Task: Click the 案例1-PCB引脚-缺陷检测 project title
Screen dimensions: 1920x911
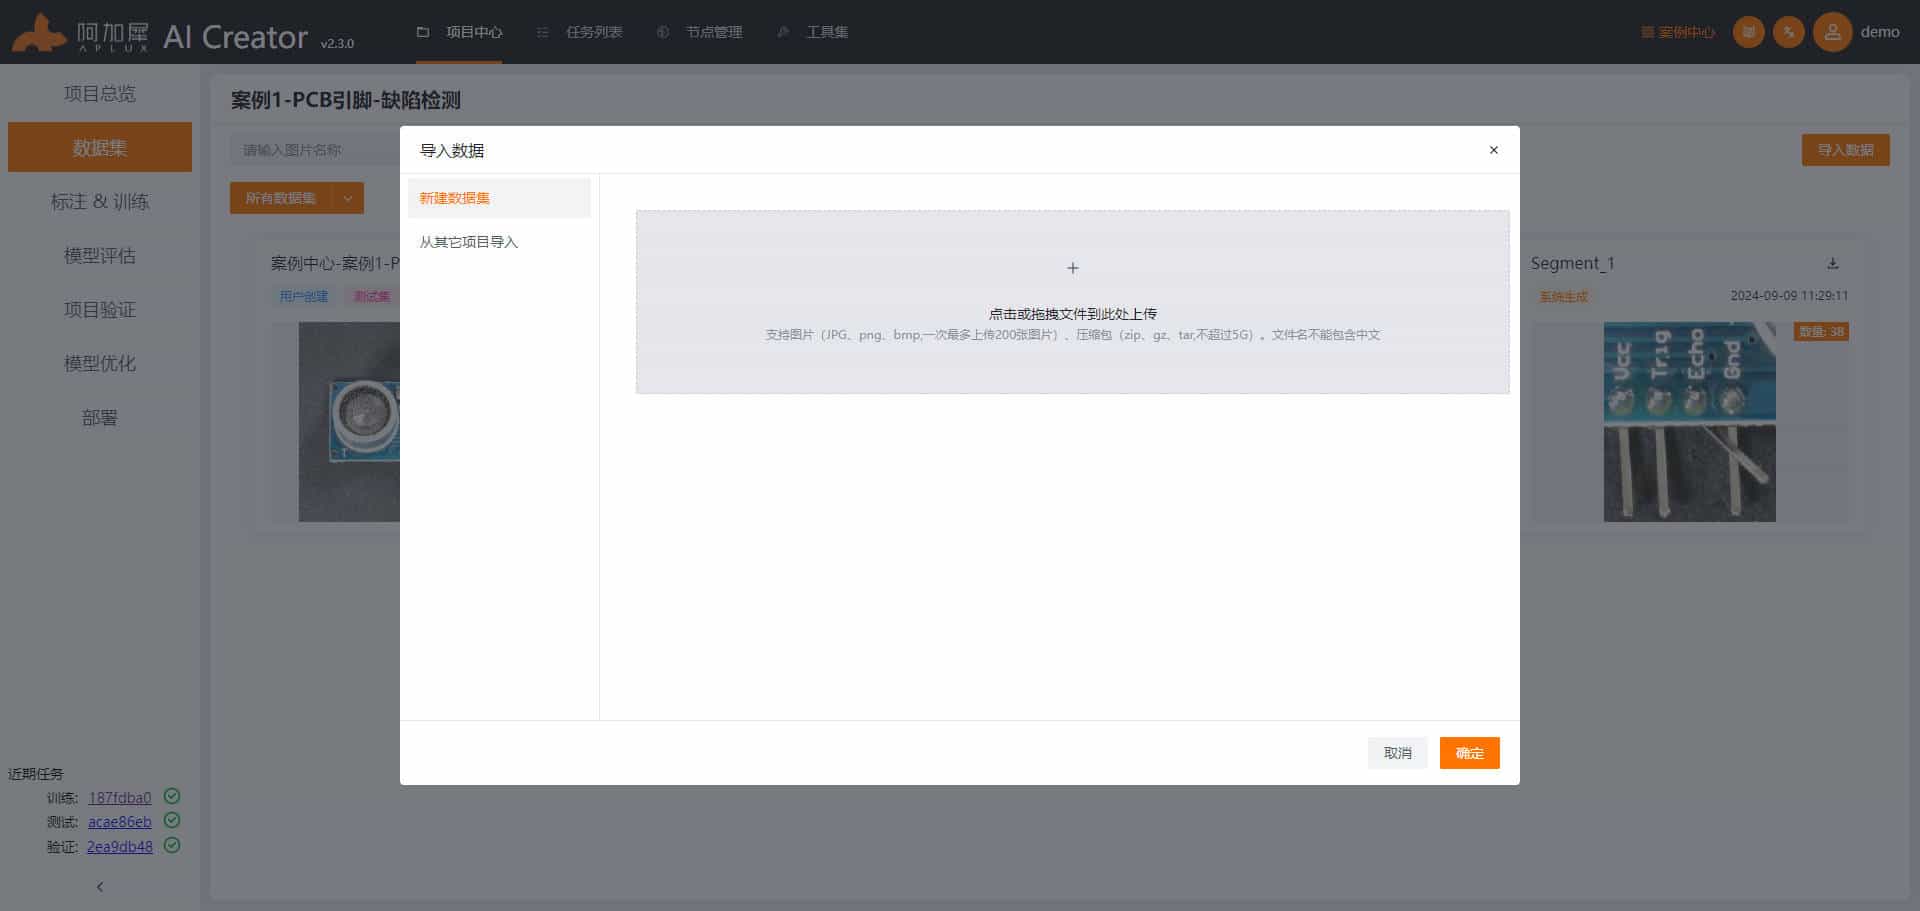Action: pyautogui.click(x=345, y=100)
